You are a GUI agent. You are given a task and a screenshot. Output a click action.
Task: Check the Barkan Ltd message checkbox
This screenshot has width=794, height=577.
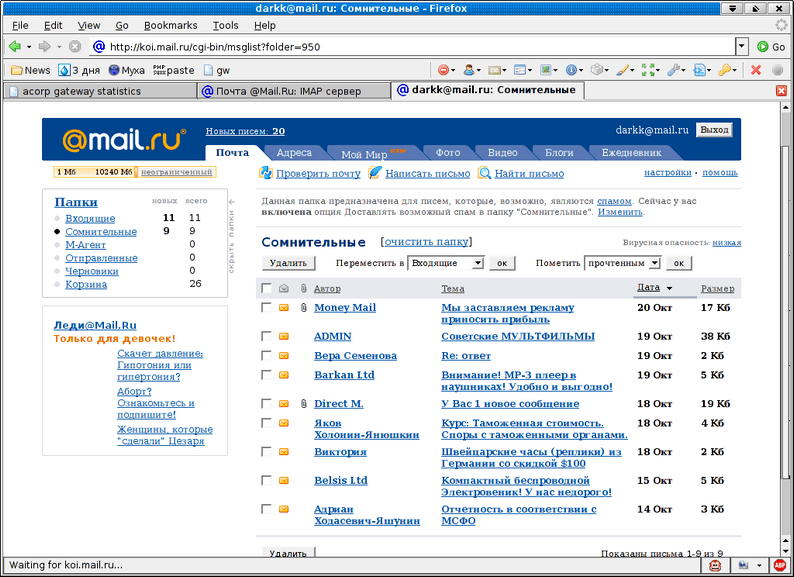[266, 375]
